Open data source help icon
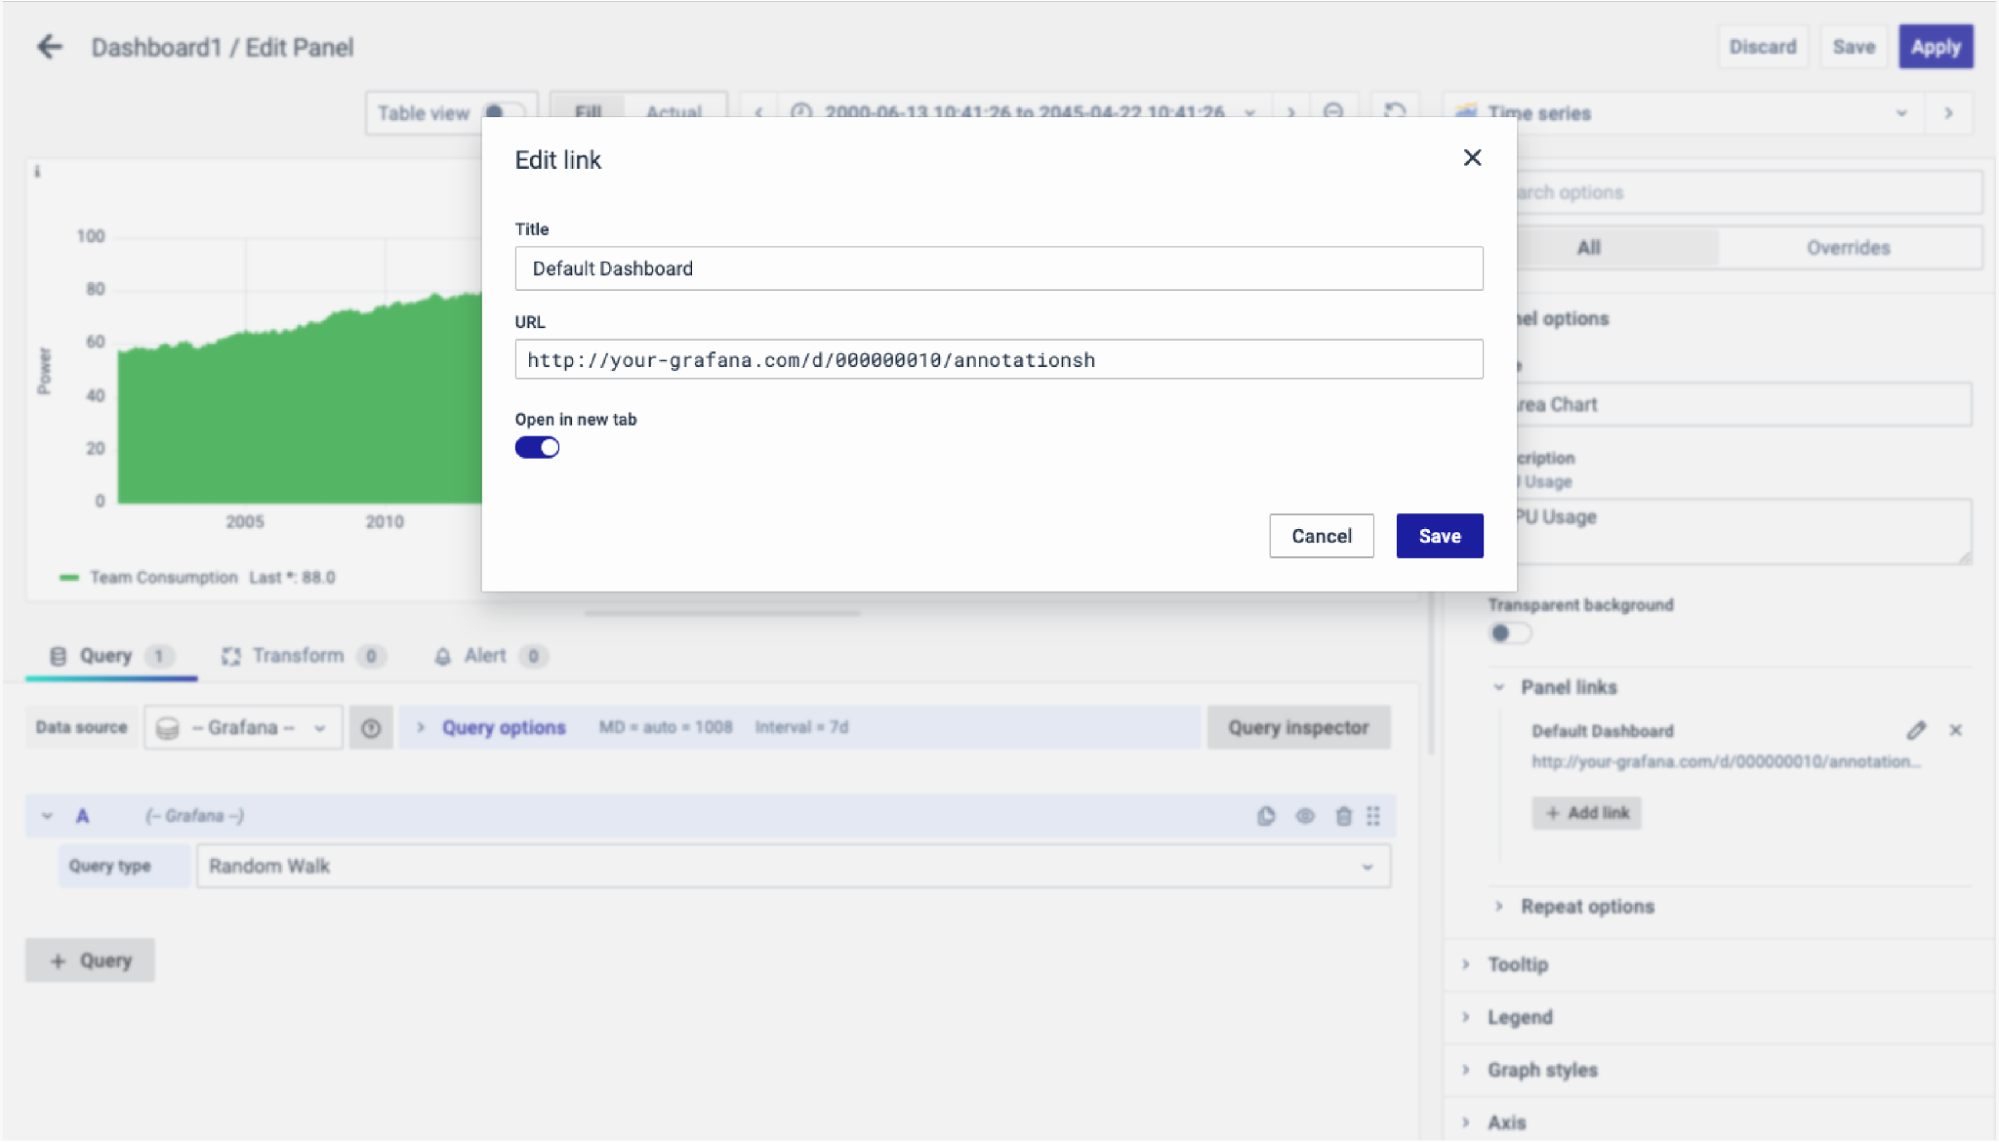 pyautogui.click(x=371, y=728)
